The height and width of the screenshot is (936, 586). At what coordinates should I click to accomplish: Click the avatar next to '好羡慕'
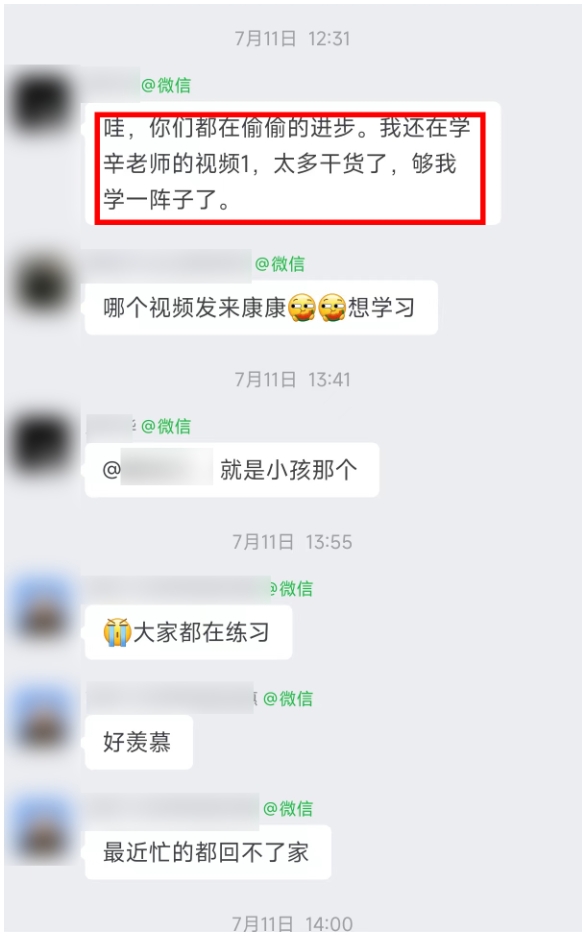pos(43,718)
